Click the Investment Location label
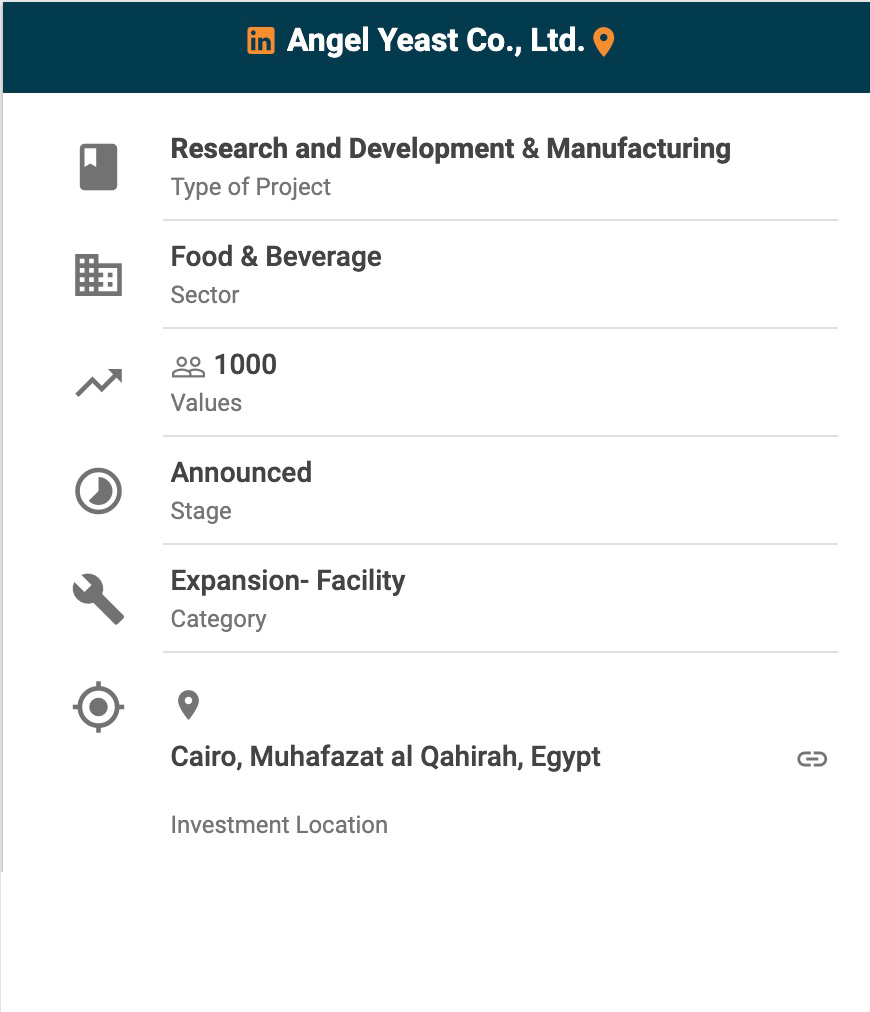This screenshot has width=870, height=1012. click(x=279, y=825)
